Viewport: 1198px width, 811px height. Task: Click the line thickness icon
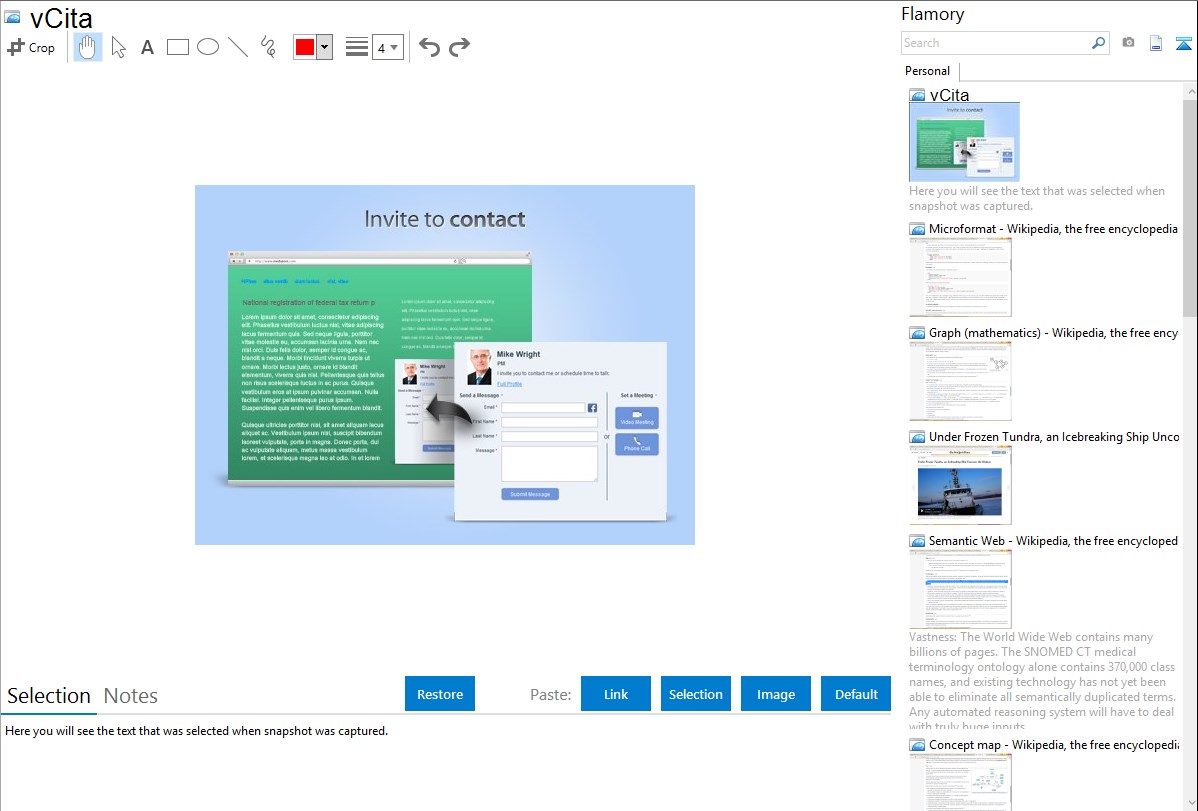[x=357, y=47]
